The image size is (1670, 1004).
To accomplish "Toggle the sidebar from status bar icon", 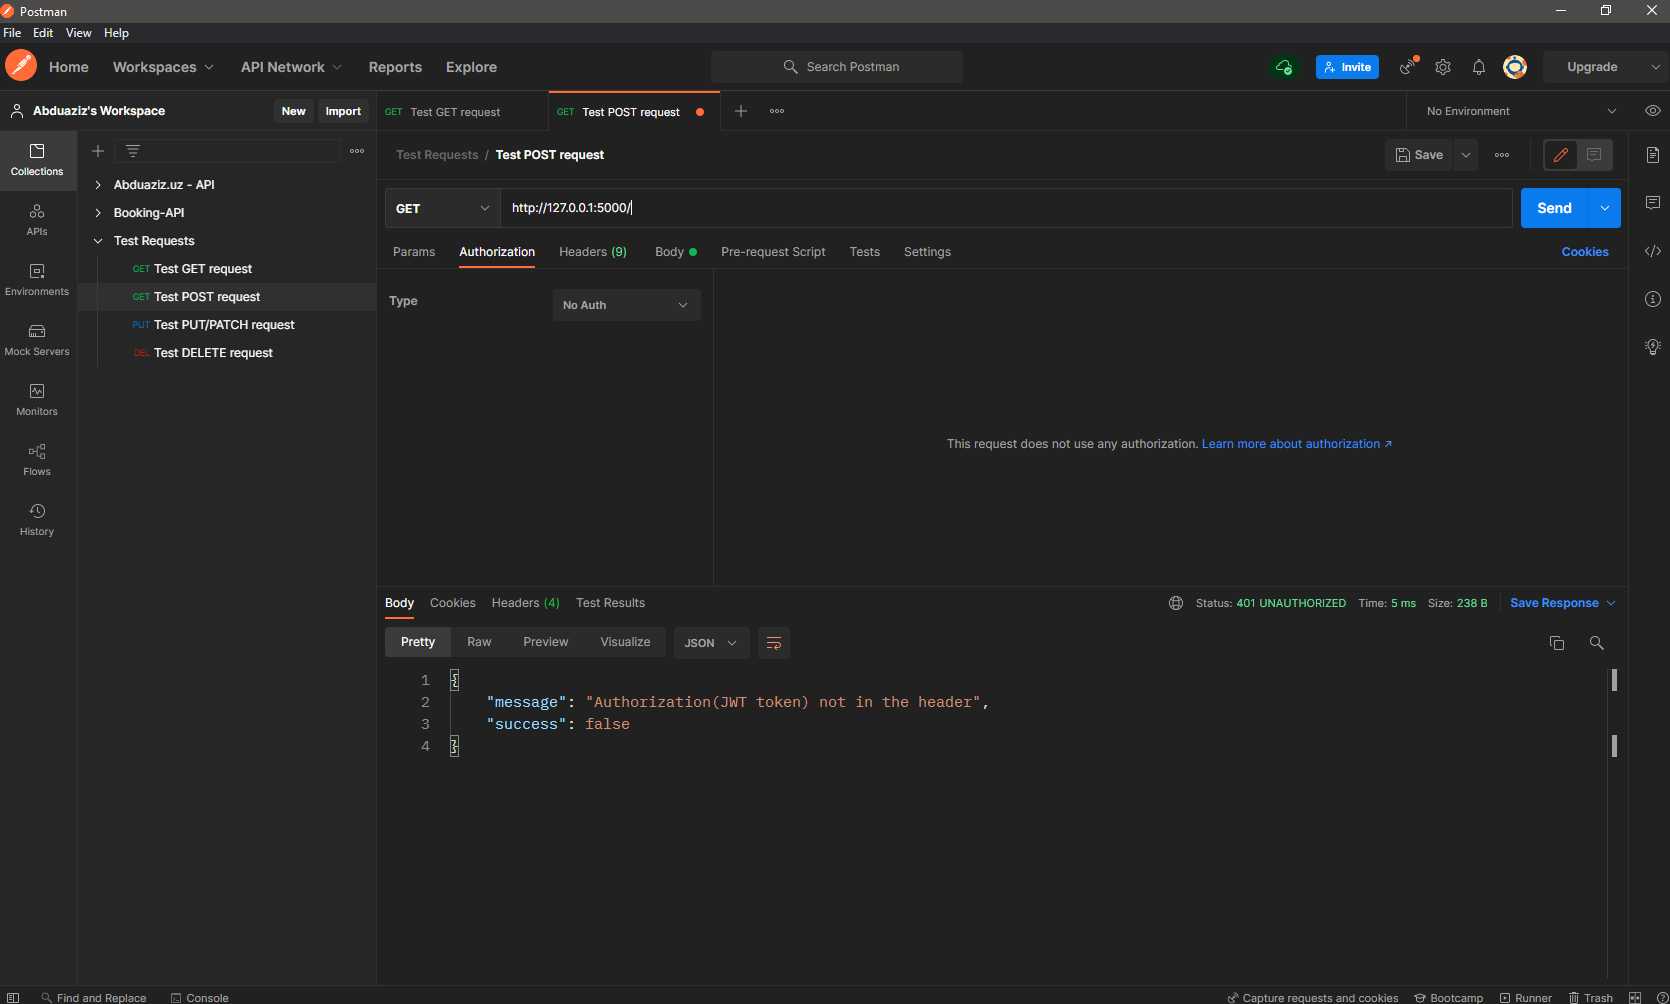I will point(13,997).
